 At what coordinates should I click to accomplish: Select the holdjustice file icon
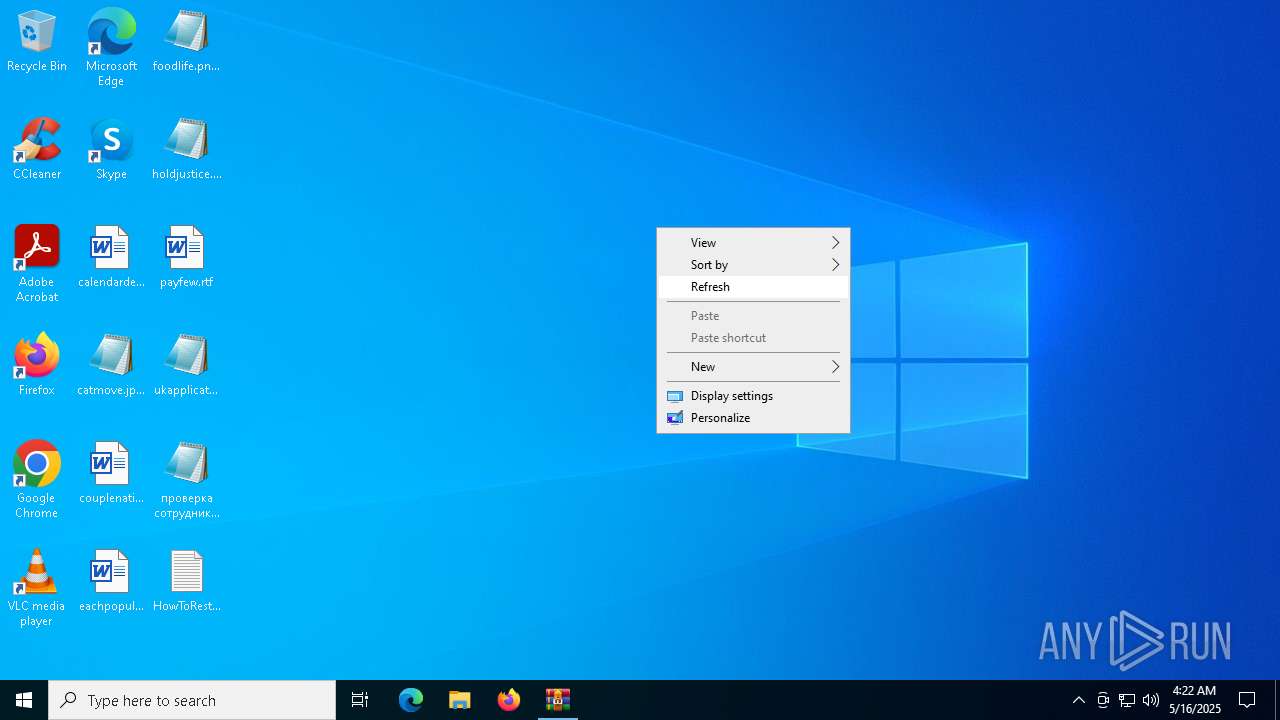coord(186,149)
